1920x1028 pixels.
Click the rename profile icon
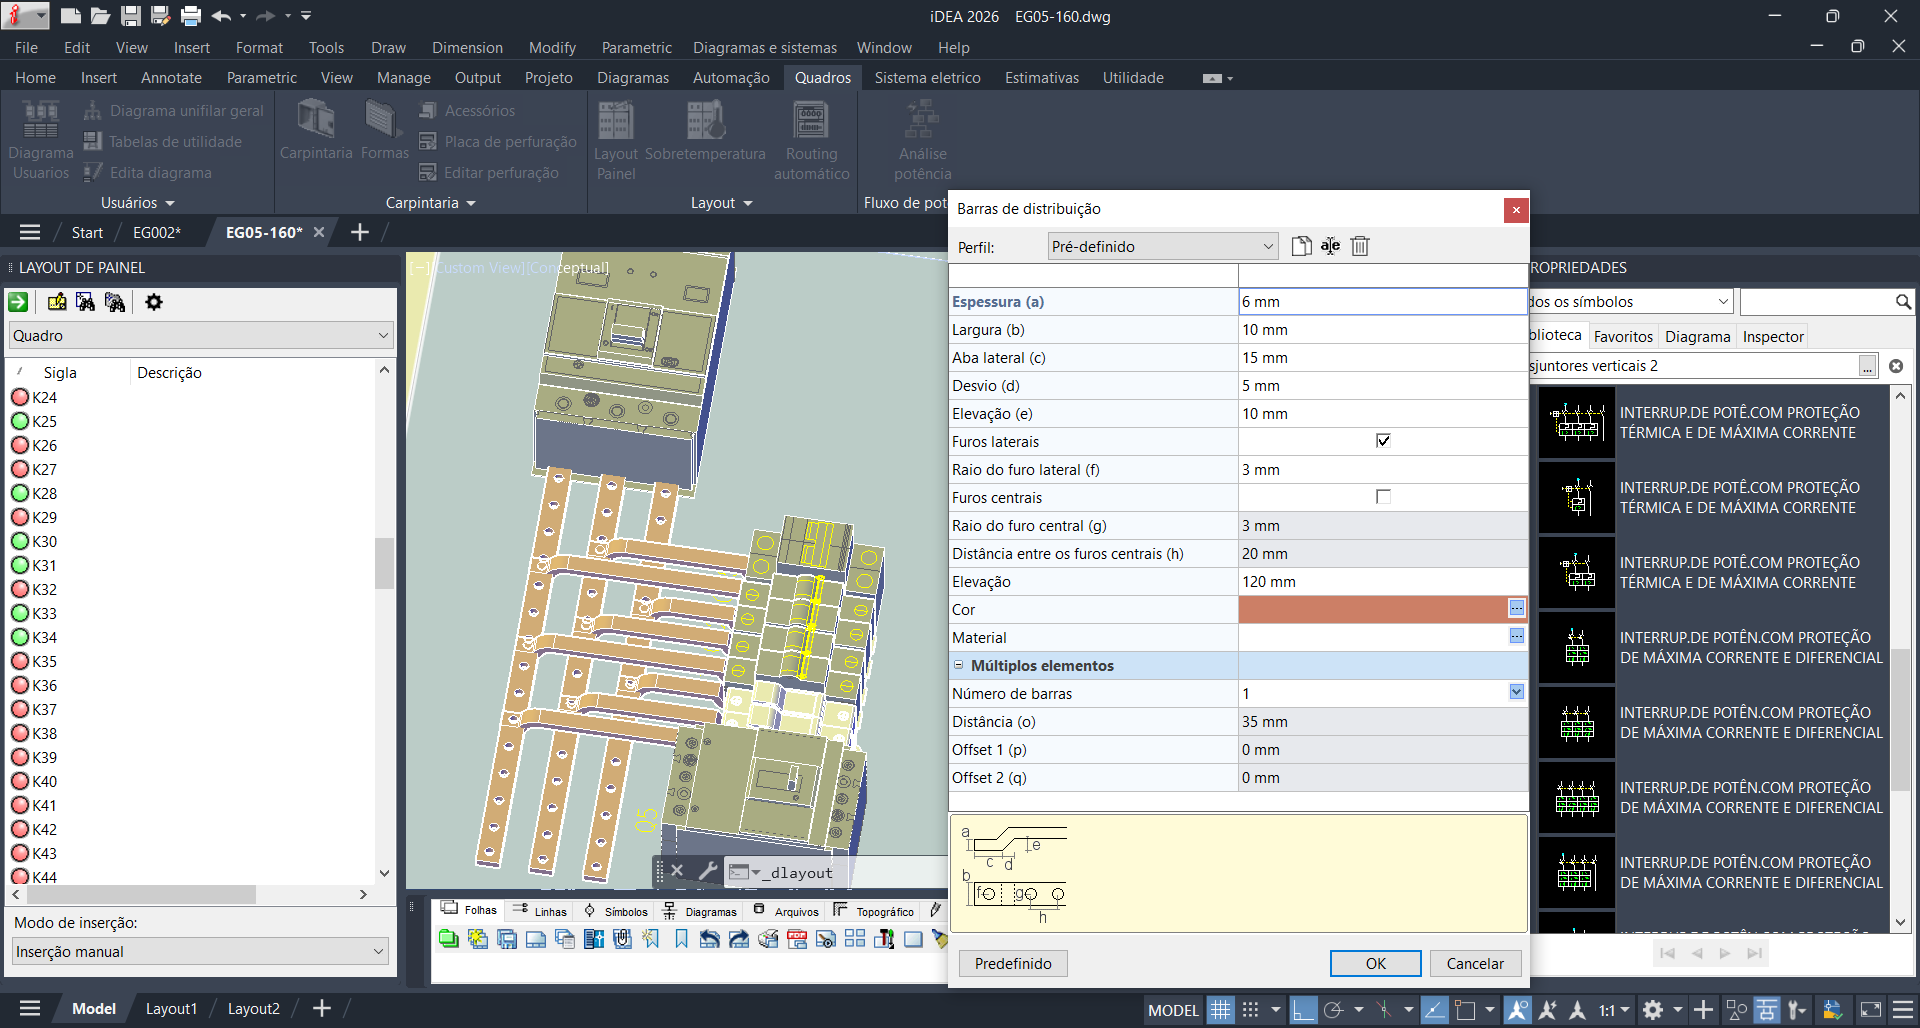coord(1330,246)
